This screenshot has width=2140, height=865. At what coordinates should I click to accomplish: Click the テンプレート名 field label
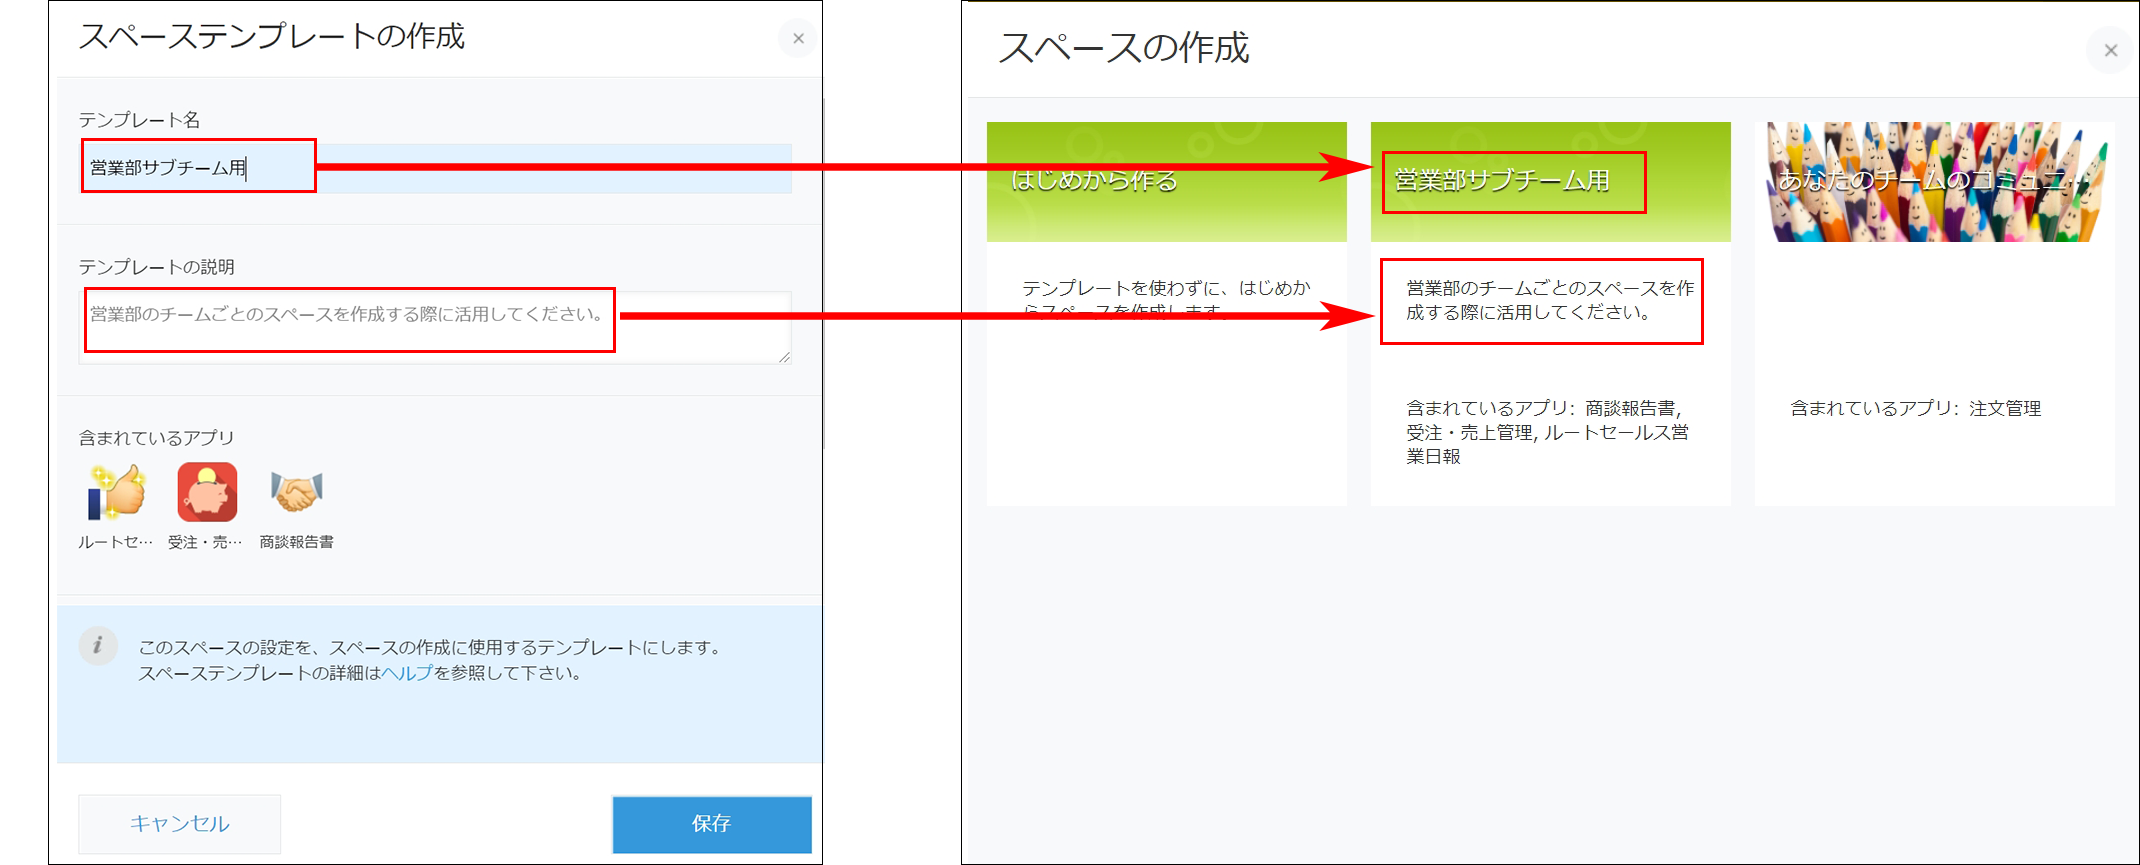tap(140, 120)
